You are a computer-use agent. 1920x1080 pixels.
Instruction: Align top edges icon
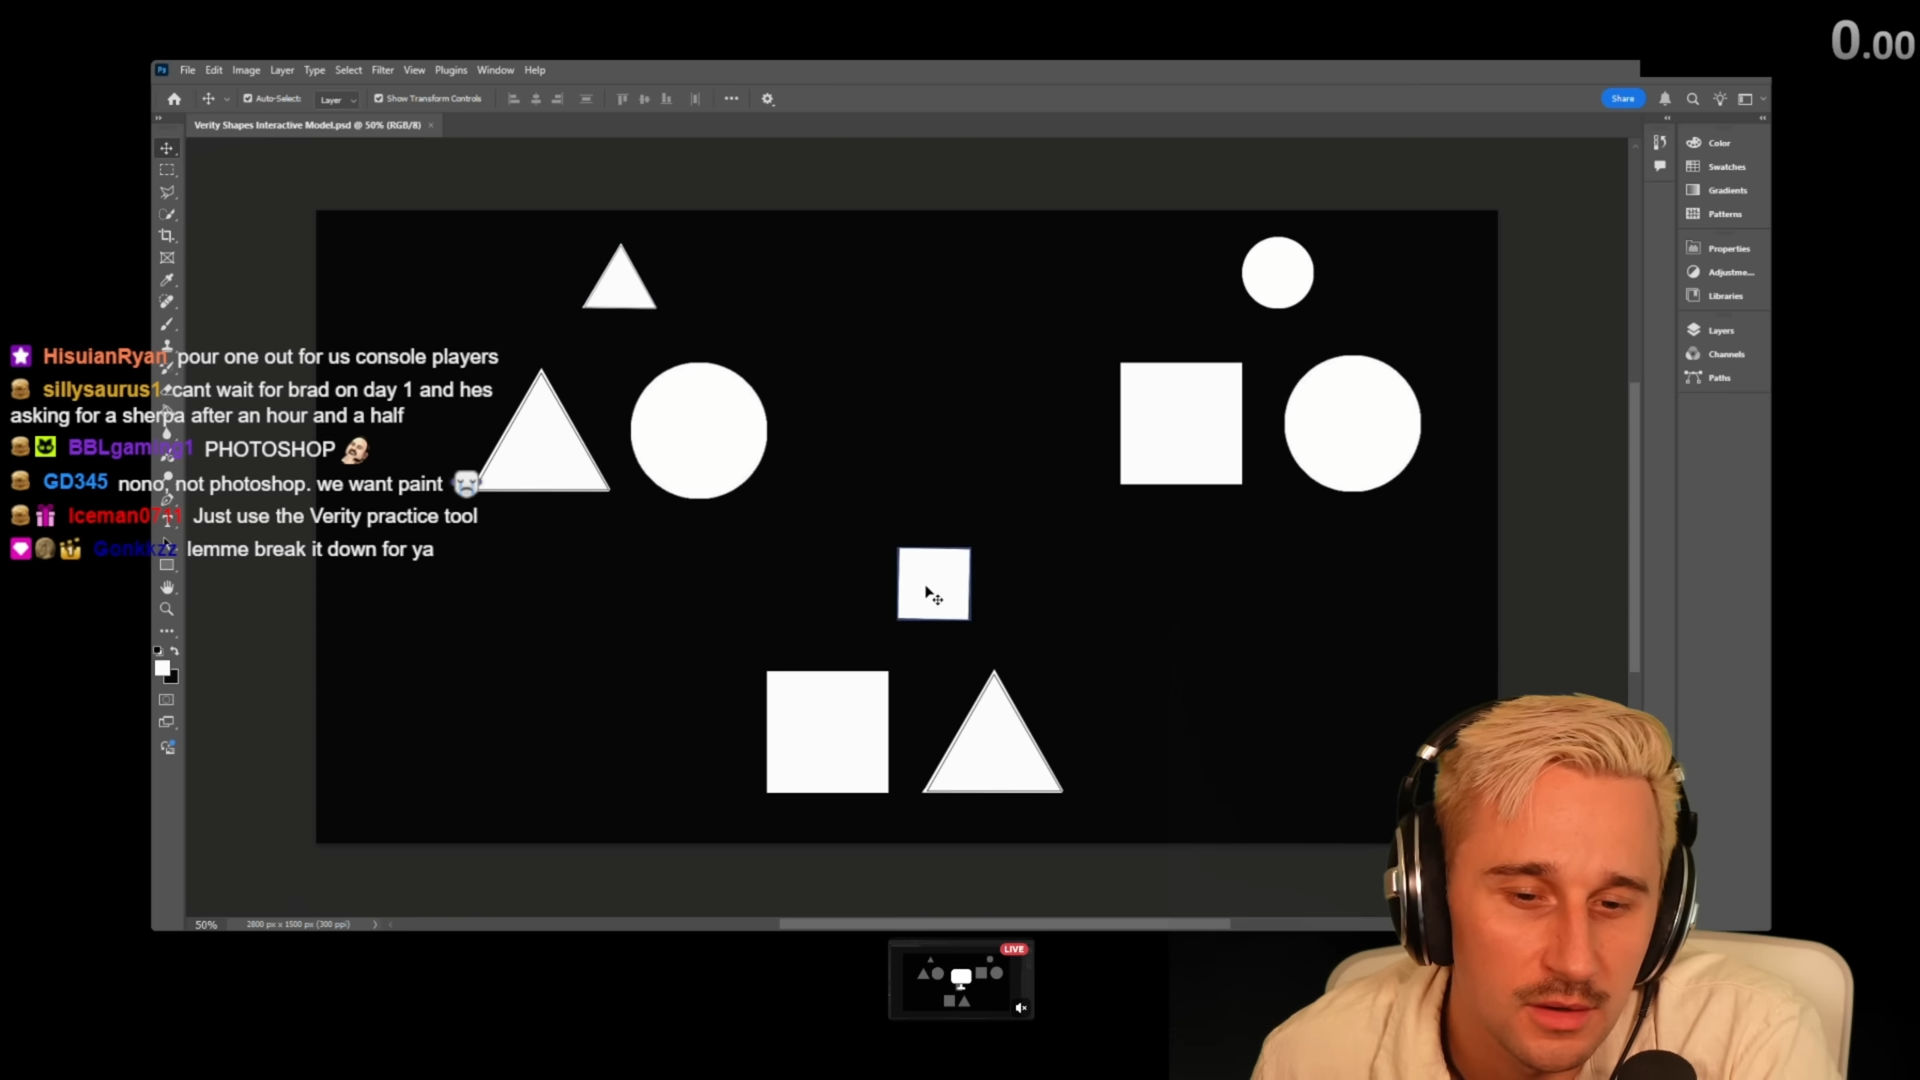622,99
